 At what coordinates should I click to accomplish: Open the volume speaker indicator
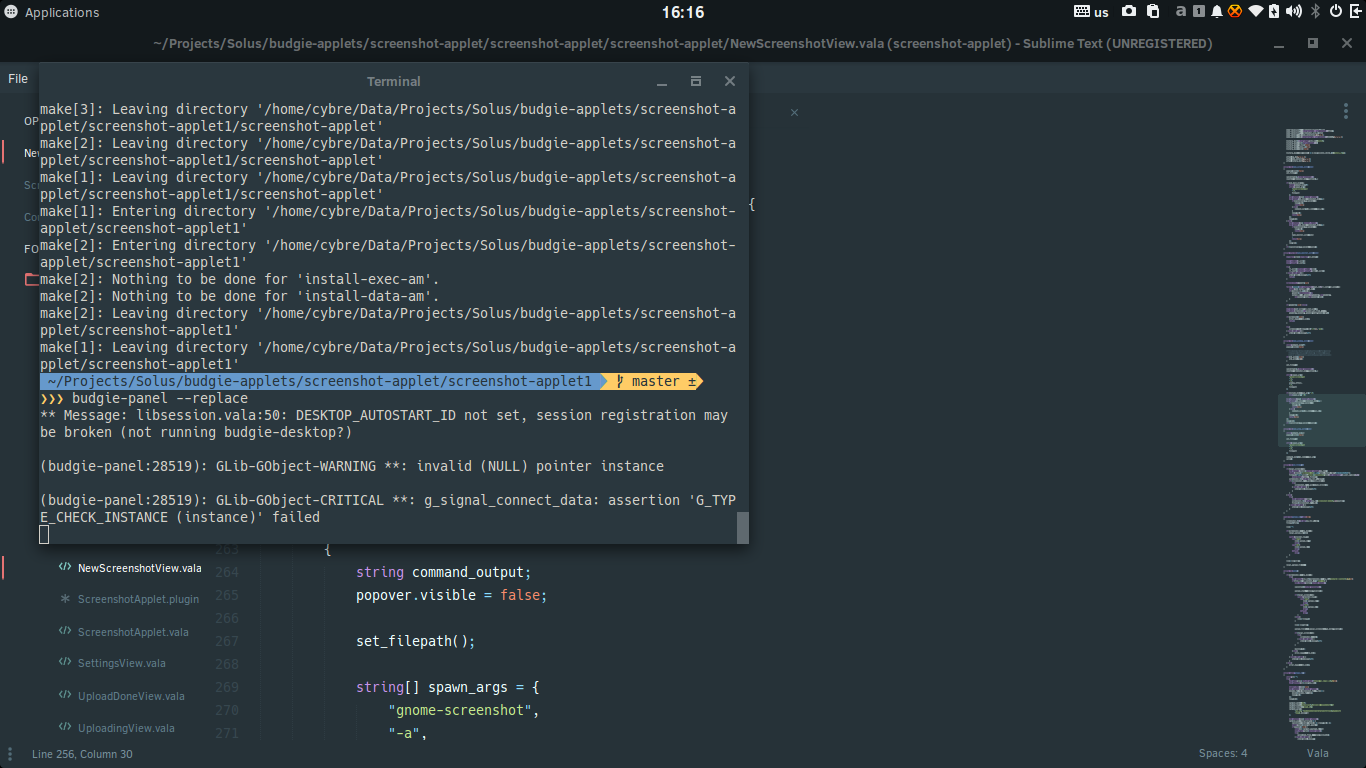[1294, 12]
